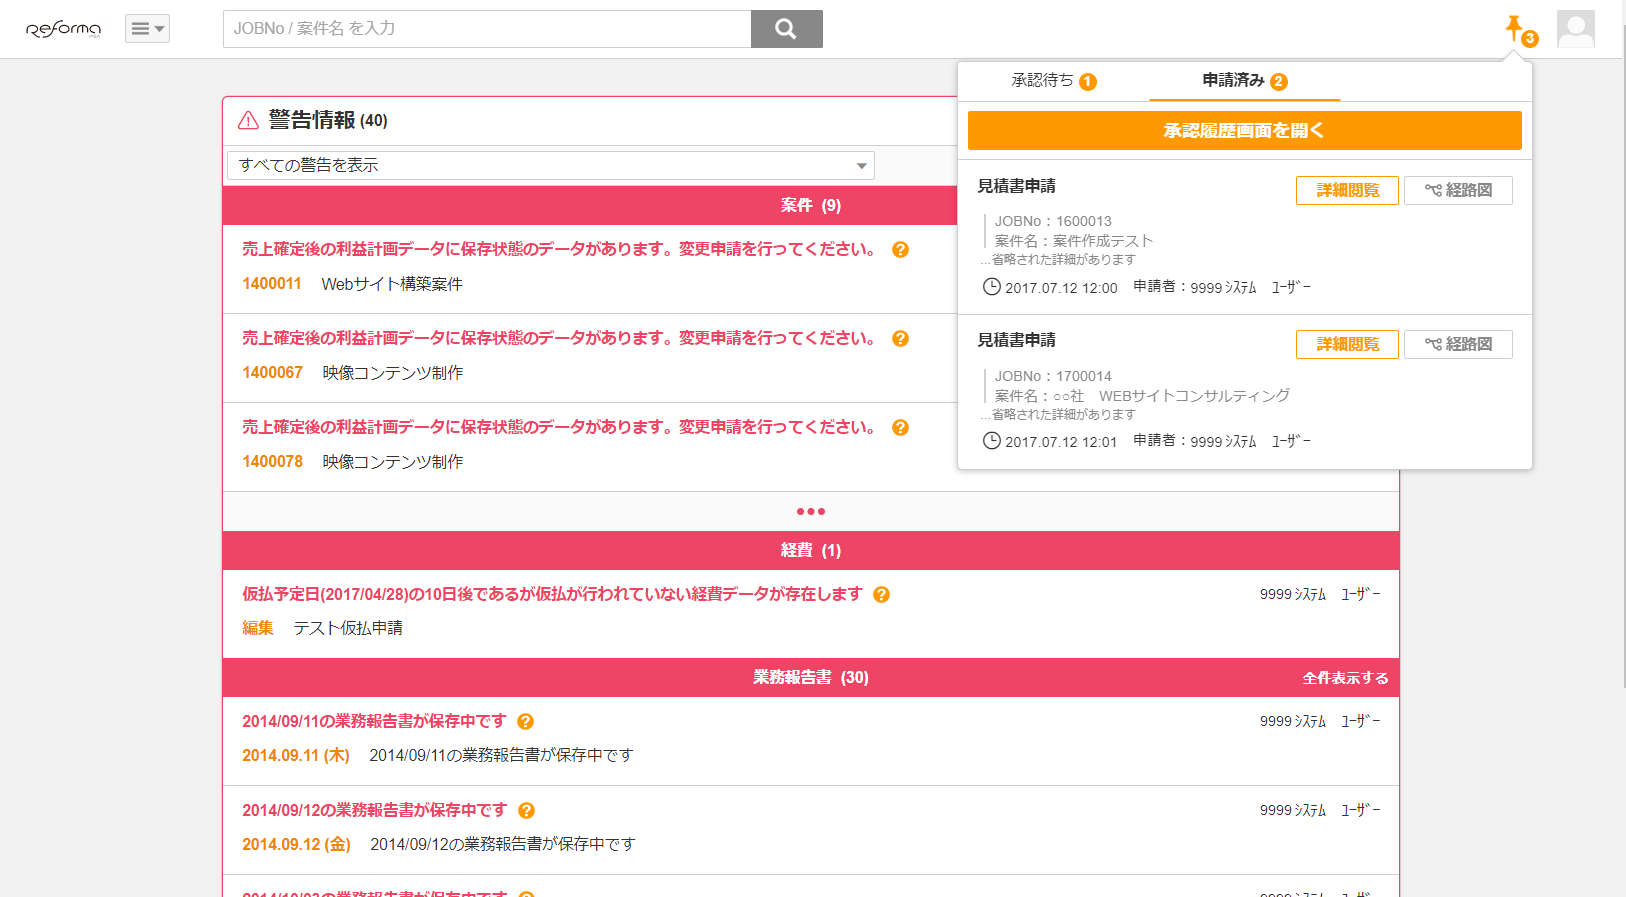Click the magnifier search button
The width and height of the screenshot is (1626, 897).
(786, 29)
